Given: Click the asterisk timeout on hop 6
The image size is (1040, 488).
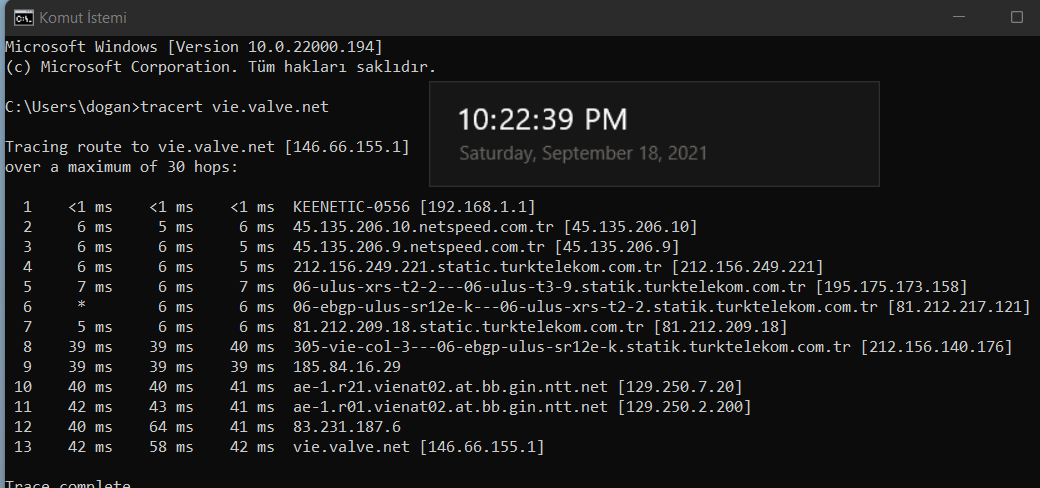Looking at the screenshot, I should tap(81, 307).
